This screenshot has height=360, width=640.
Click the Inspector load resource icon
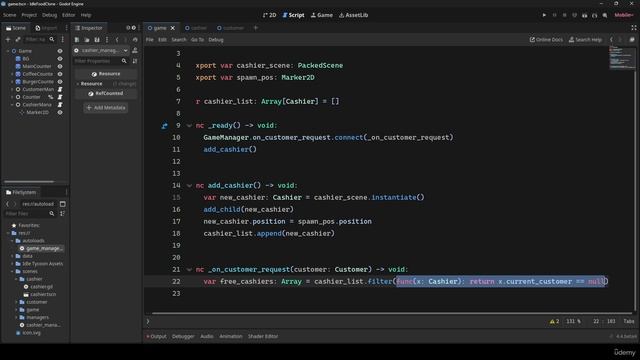[x=87, y=40]
